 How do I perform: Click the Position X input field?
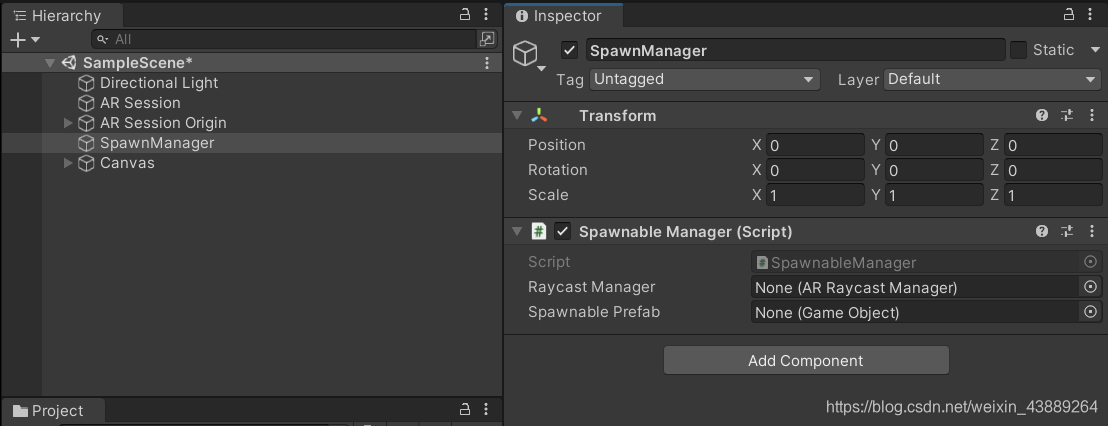point(815,146)
